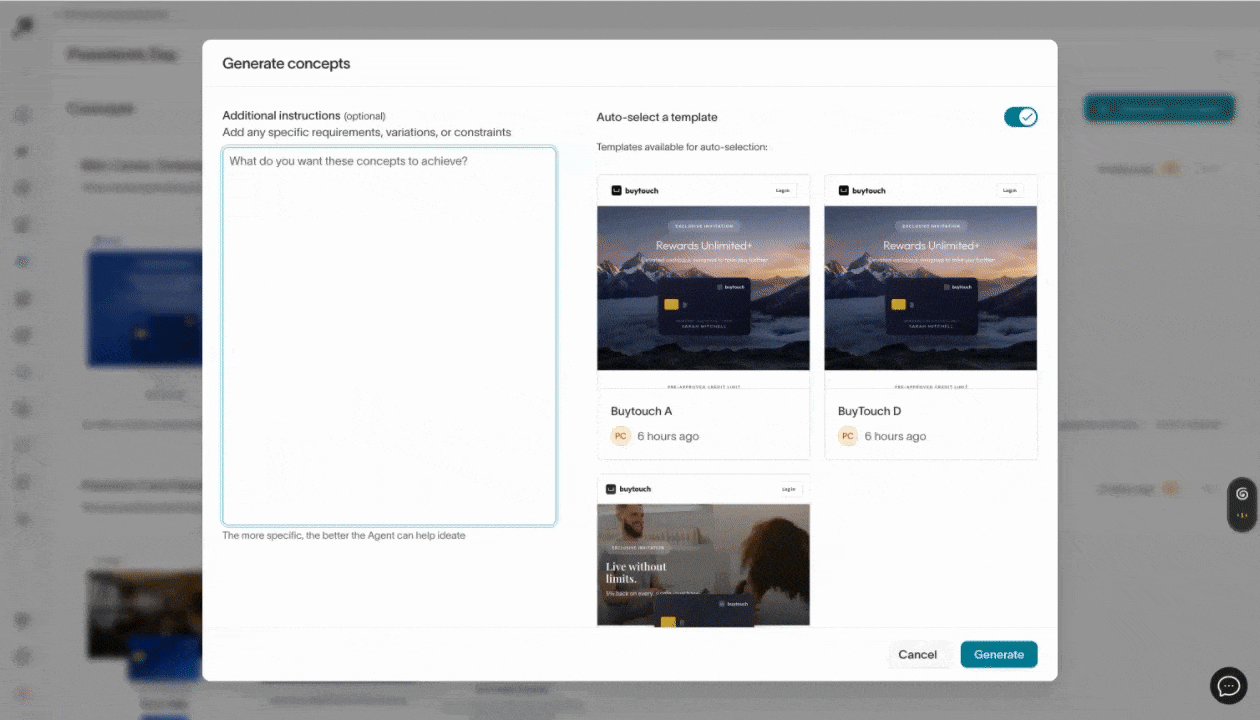Select the Buytouch A template image

[x=703, y=288]
